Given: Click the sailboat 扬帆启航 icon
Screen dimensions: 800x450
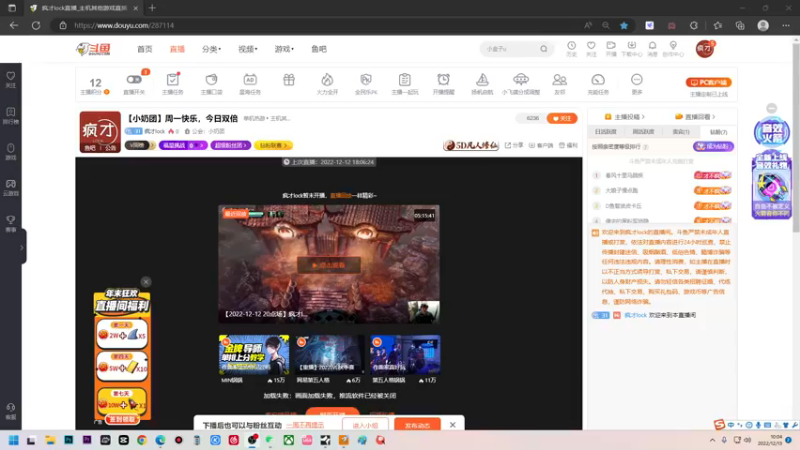Looking at the screenshot, I should click(x=482, y=80).
